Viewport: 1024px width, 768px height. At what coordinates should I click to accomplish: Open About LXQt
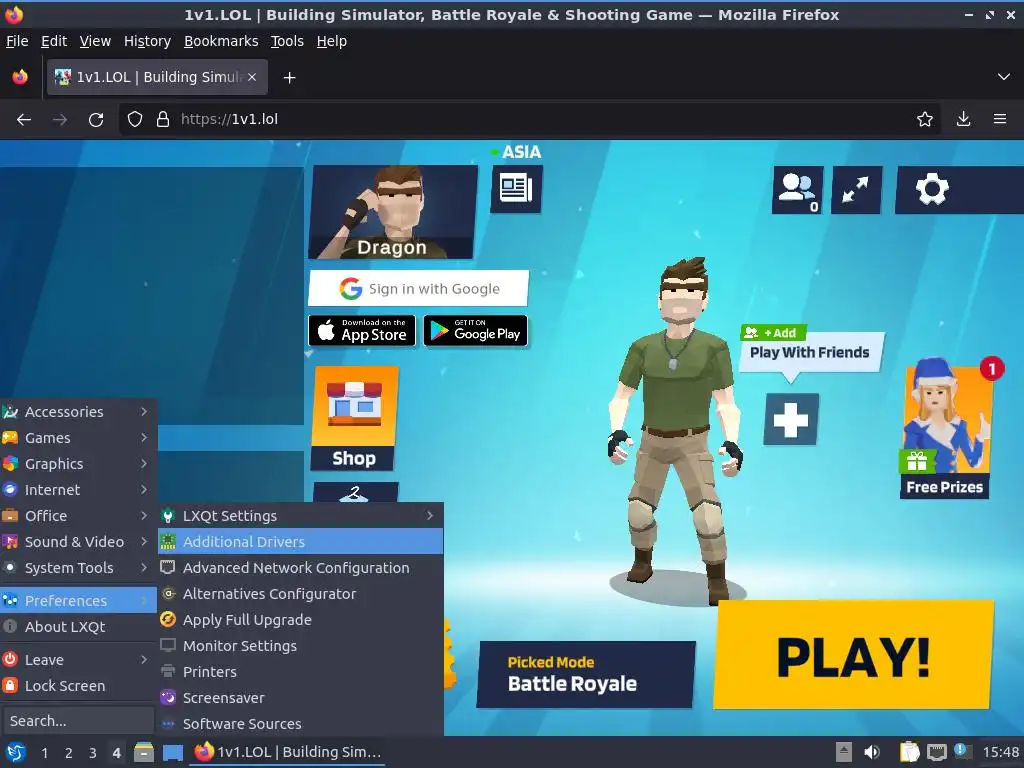pyautogui.click(x=78, y=627)
